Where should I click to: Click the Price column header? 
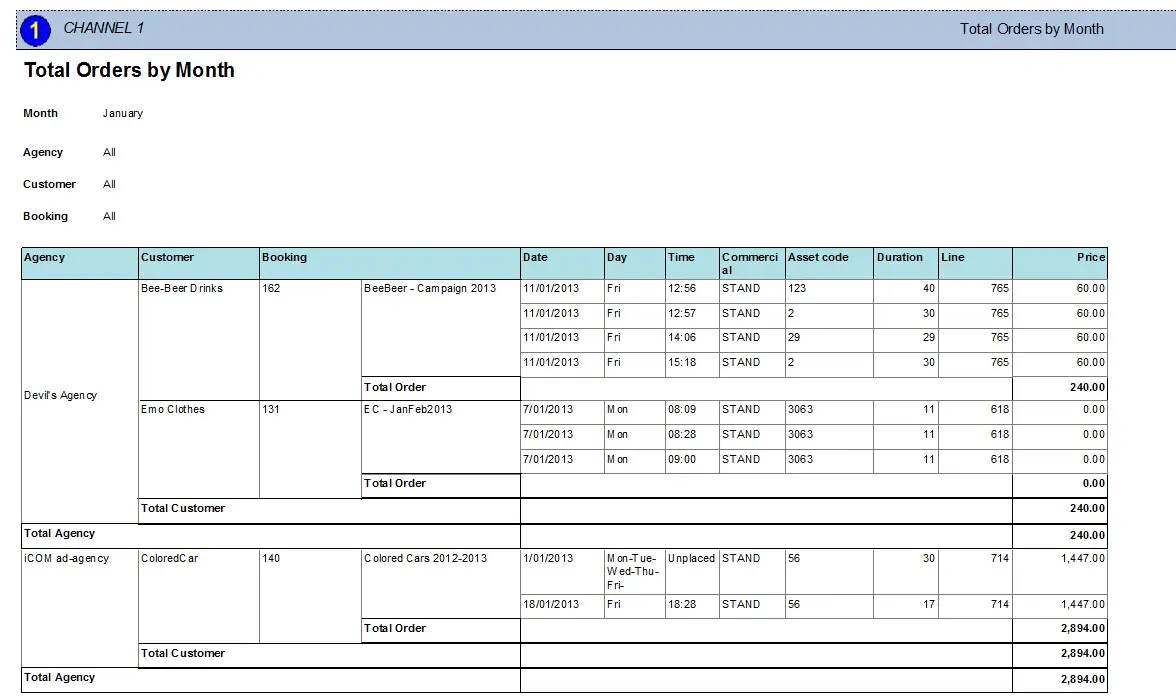(x=1090, y=258)
